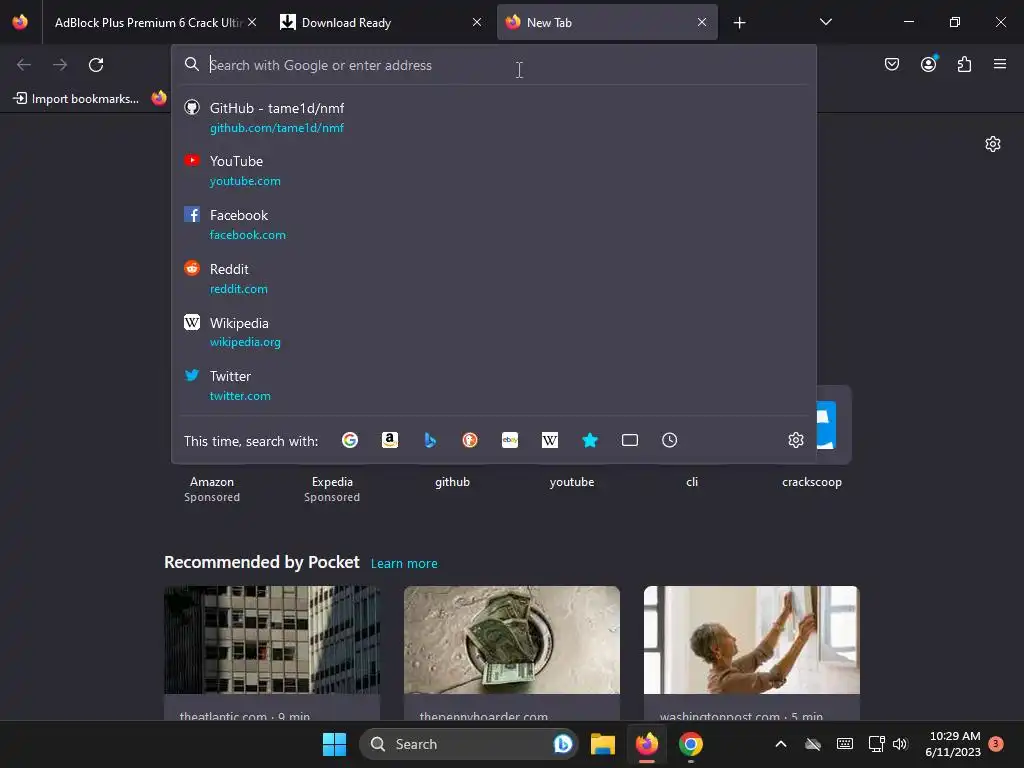Click the forward navigation arrow
The width and height of the screenshot is (1024, 768).
60,65
